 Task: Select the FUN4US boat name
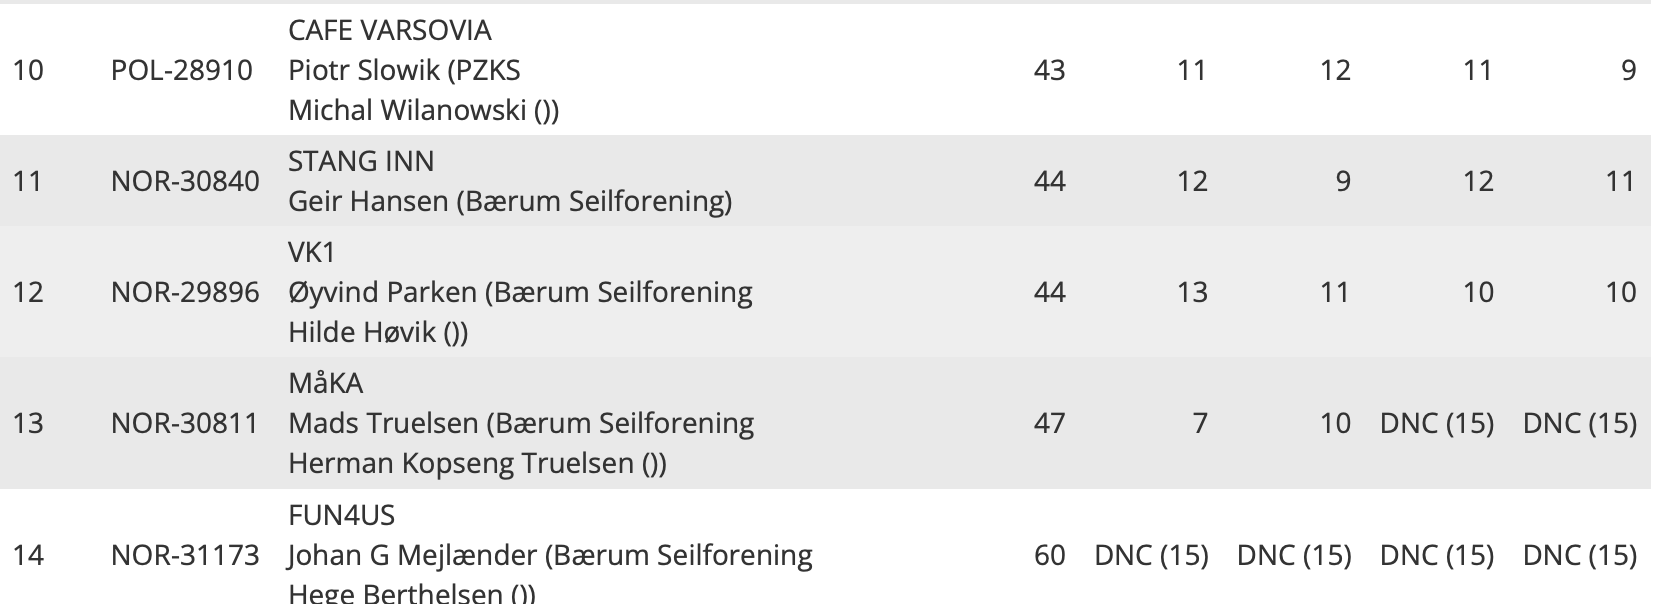coord(341,515)
